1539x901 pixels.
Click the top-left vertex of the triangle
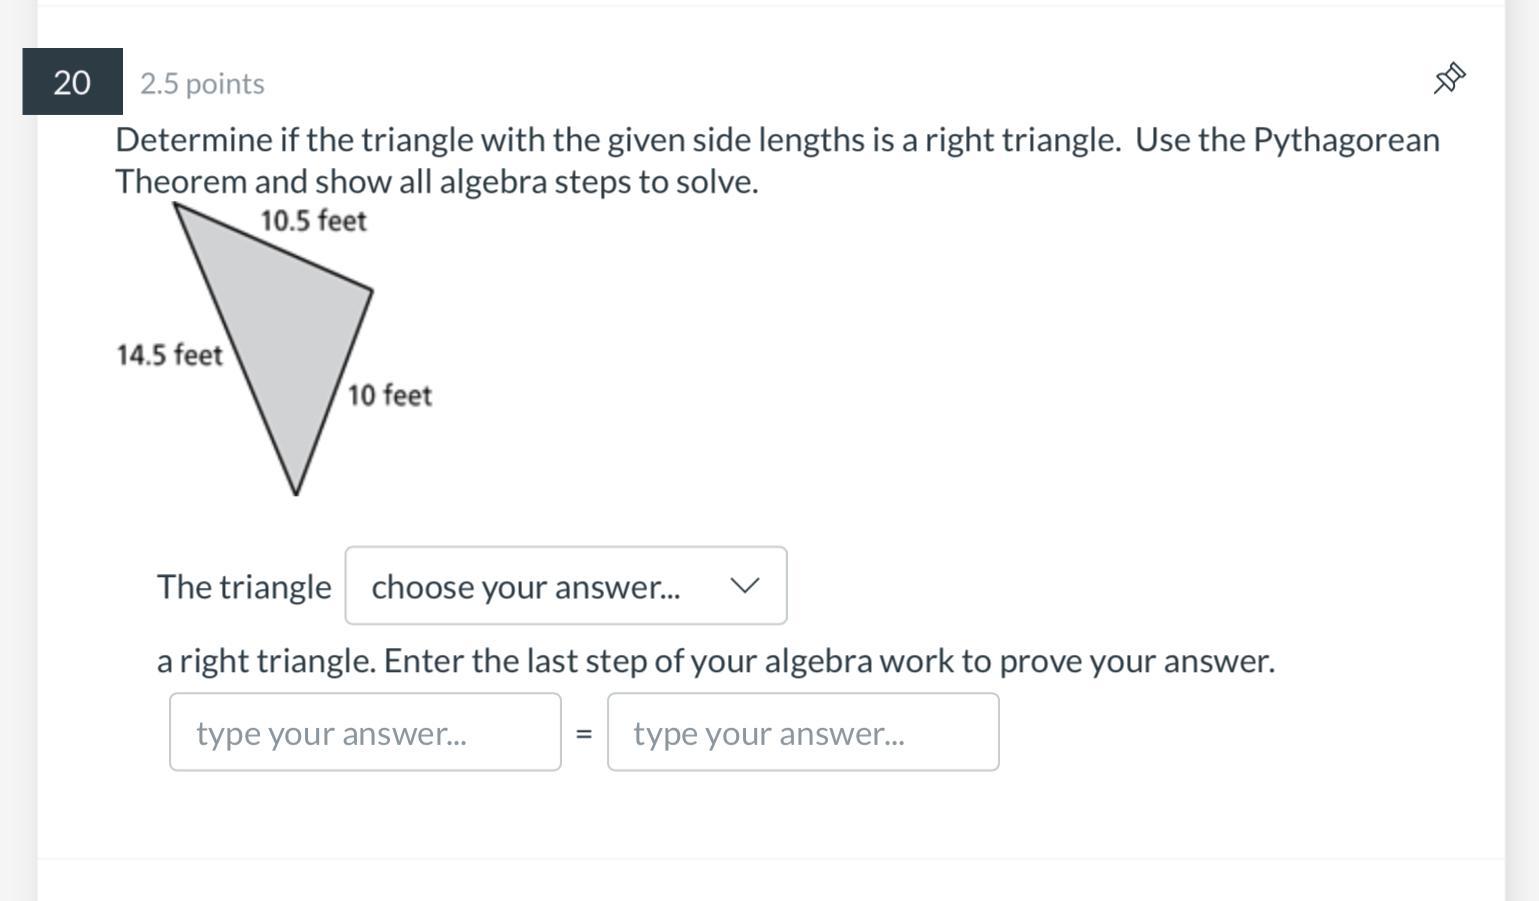click(176, 204)
